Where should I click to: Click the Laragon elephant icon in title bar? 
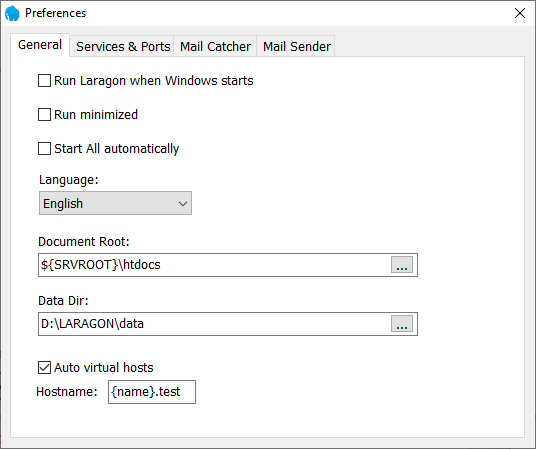coord(12,13)
